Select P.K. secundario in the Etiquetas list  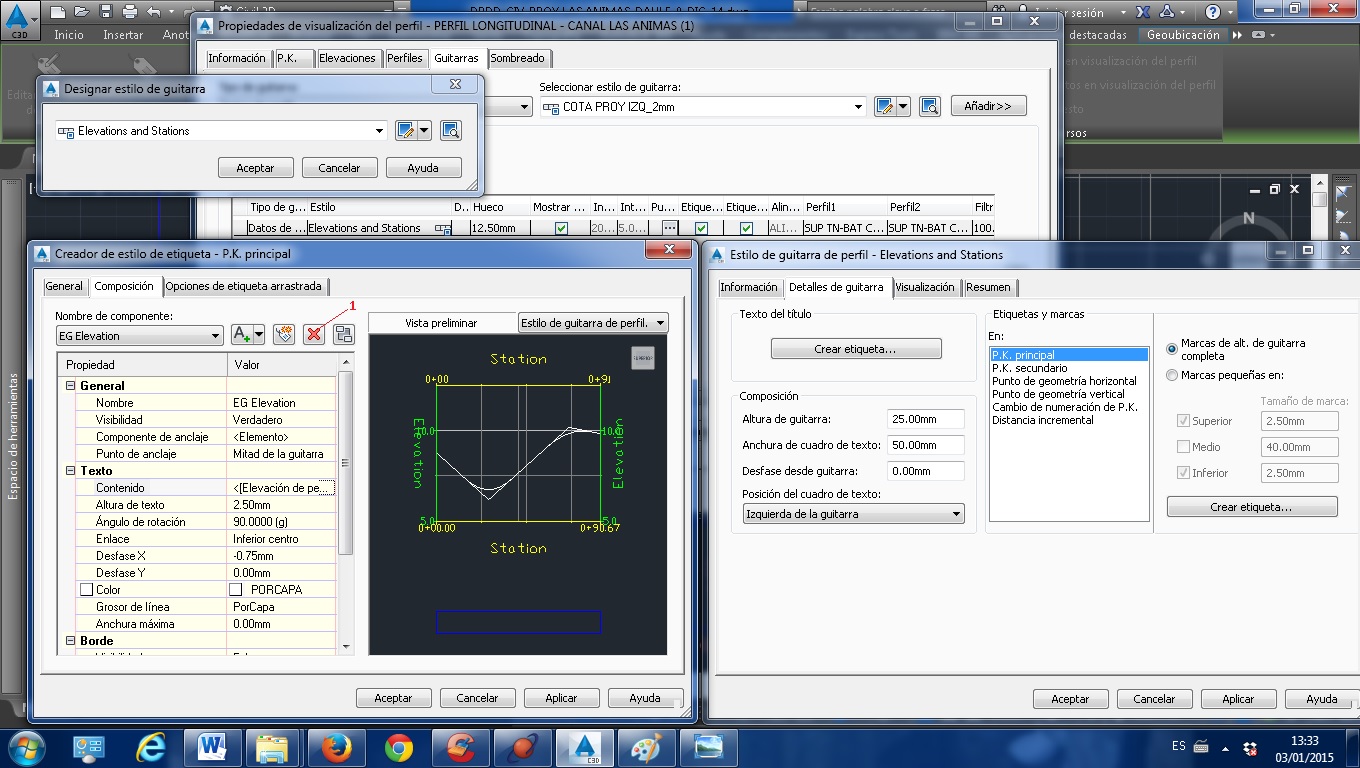1029,368
